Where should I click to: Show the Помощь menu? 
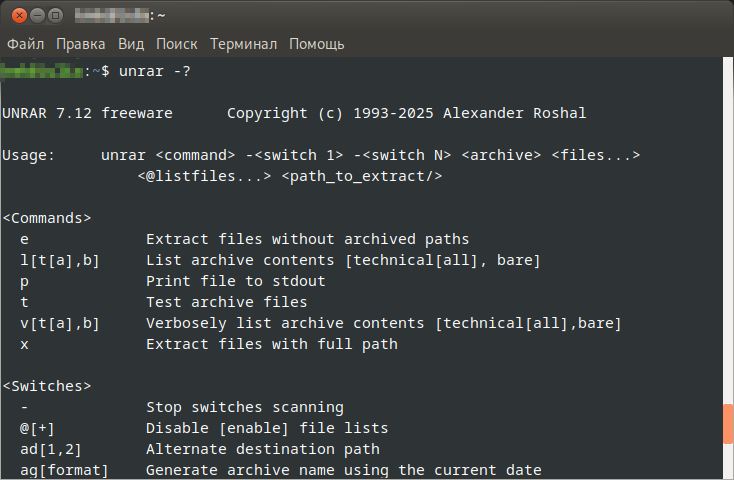317,44
